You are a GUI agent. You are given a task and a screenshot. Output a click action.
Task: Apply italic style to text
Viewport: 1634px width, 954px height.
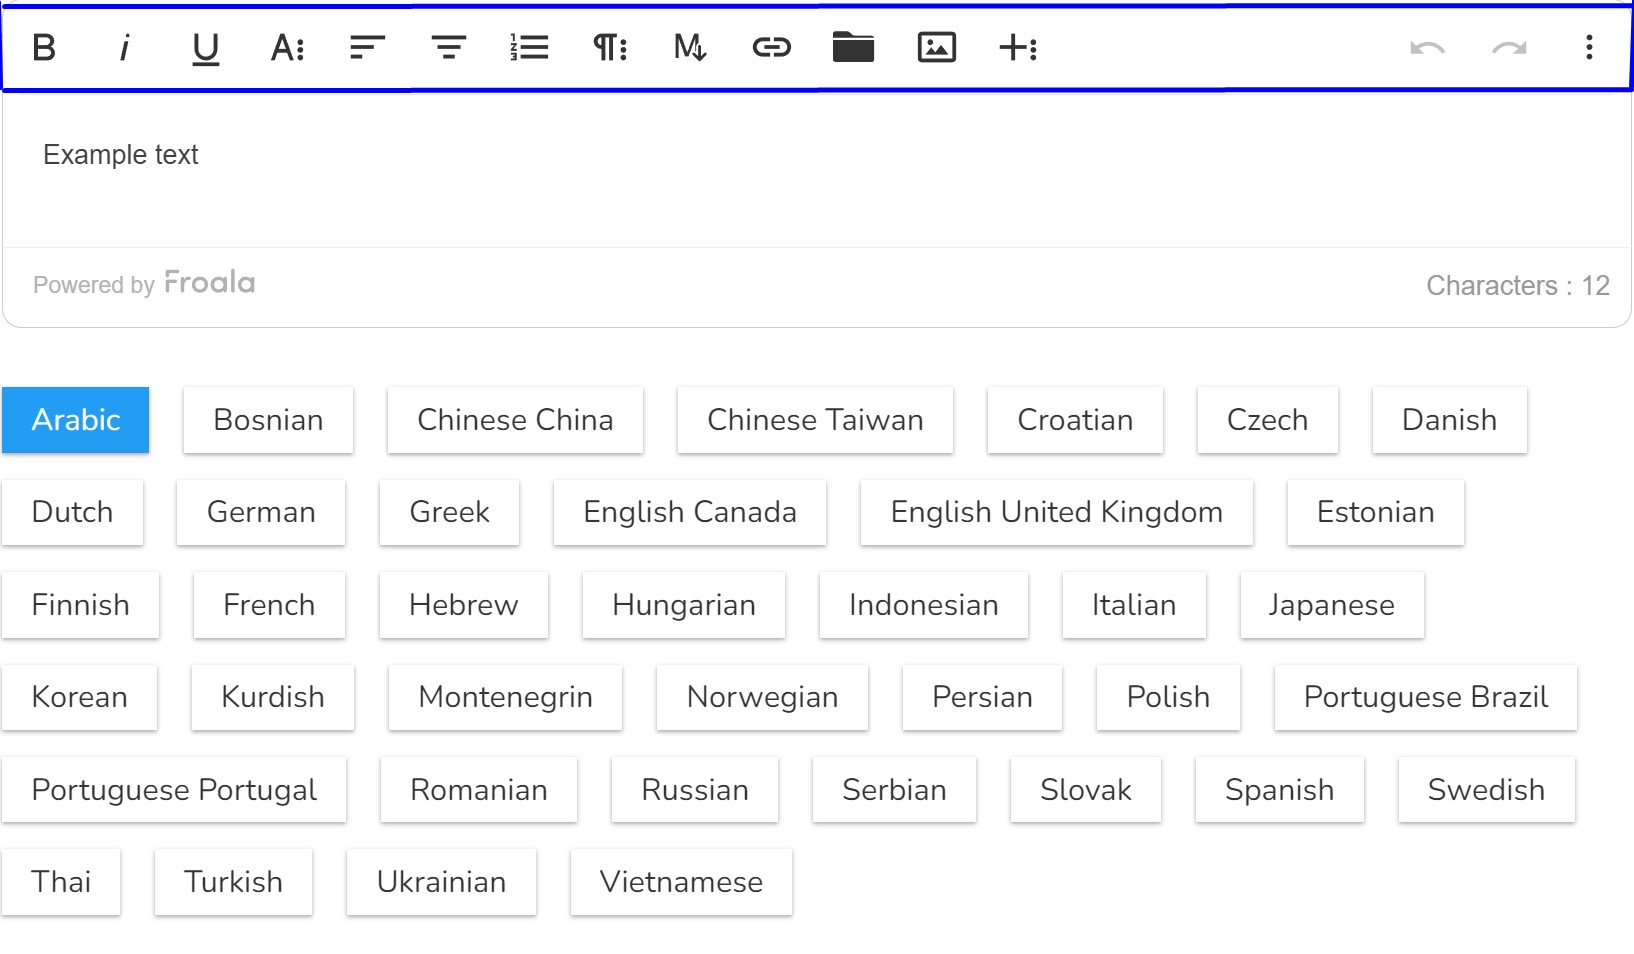pyautogui.click(x=125, y=47)
